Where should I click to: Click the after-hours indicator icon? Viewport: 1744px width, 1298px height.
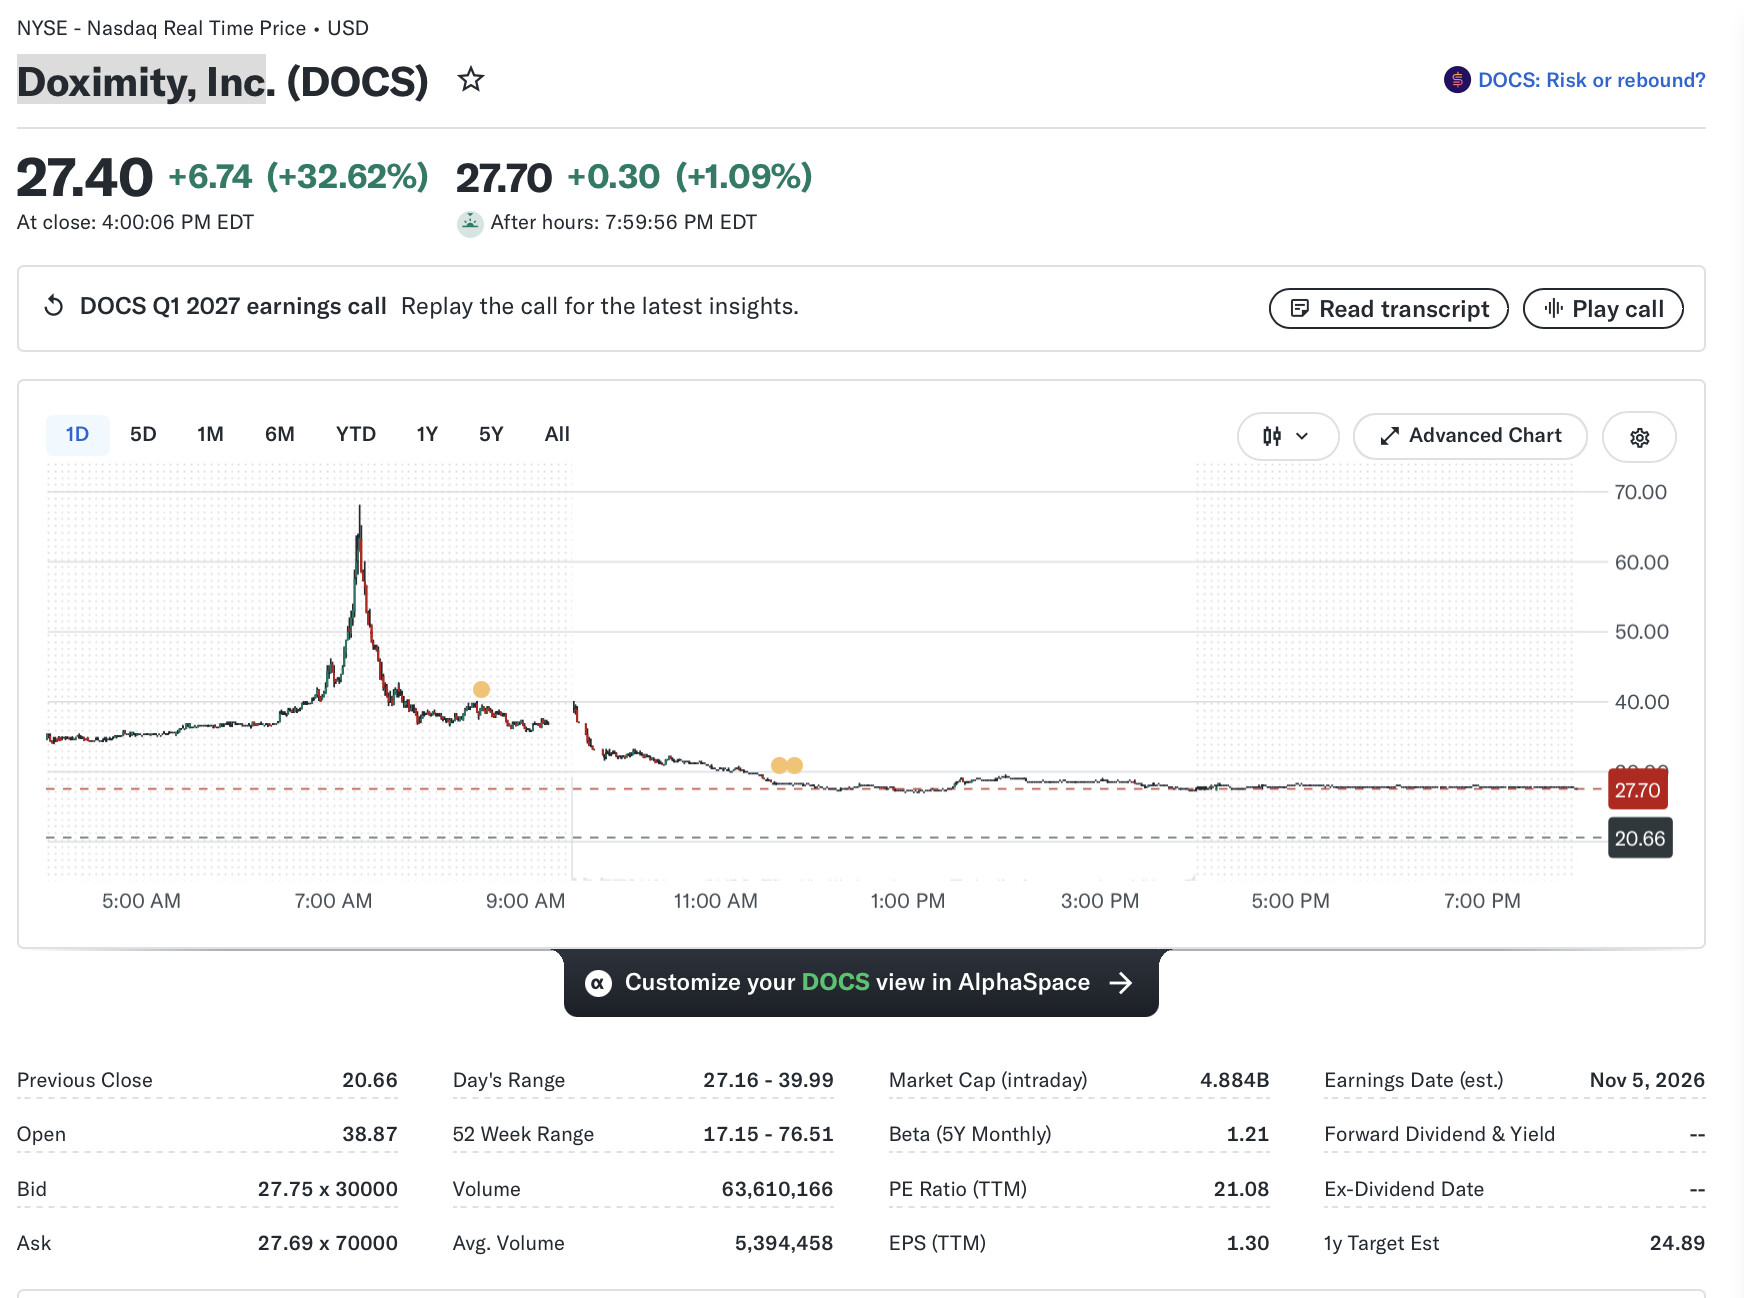470,223
